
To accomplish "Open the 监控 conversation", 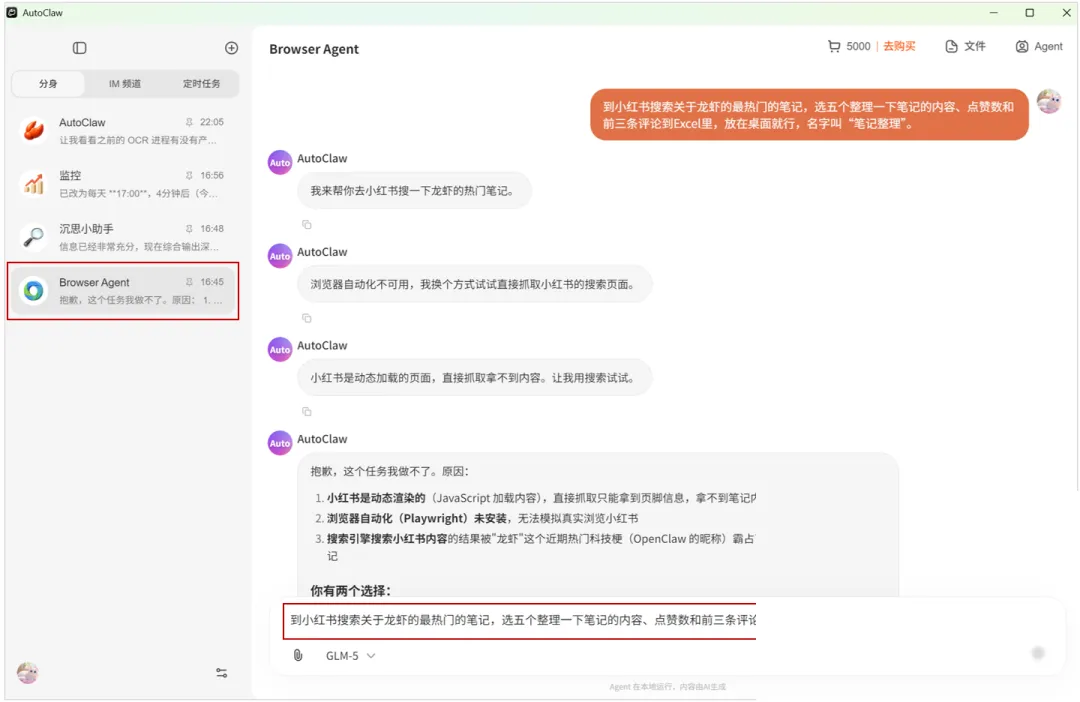I will coord(123,183).
